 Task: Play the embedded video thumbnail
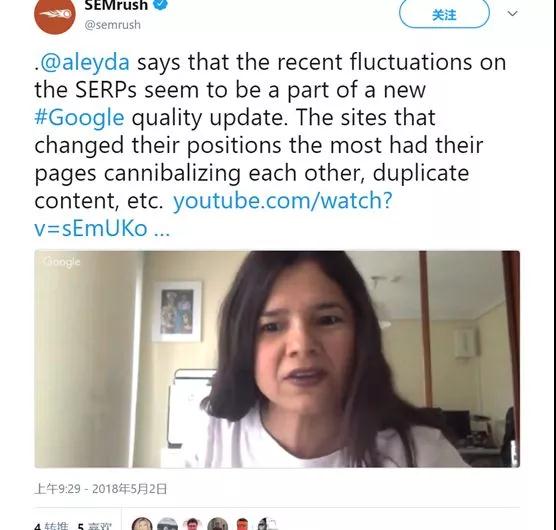(277, 359)
